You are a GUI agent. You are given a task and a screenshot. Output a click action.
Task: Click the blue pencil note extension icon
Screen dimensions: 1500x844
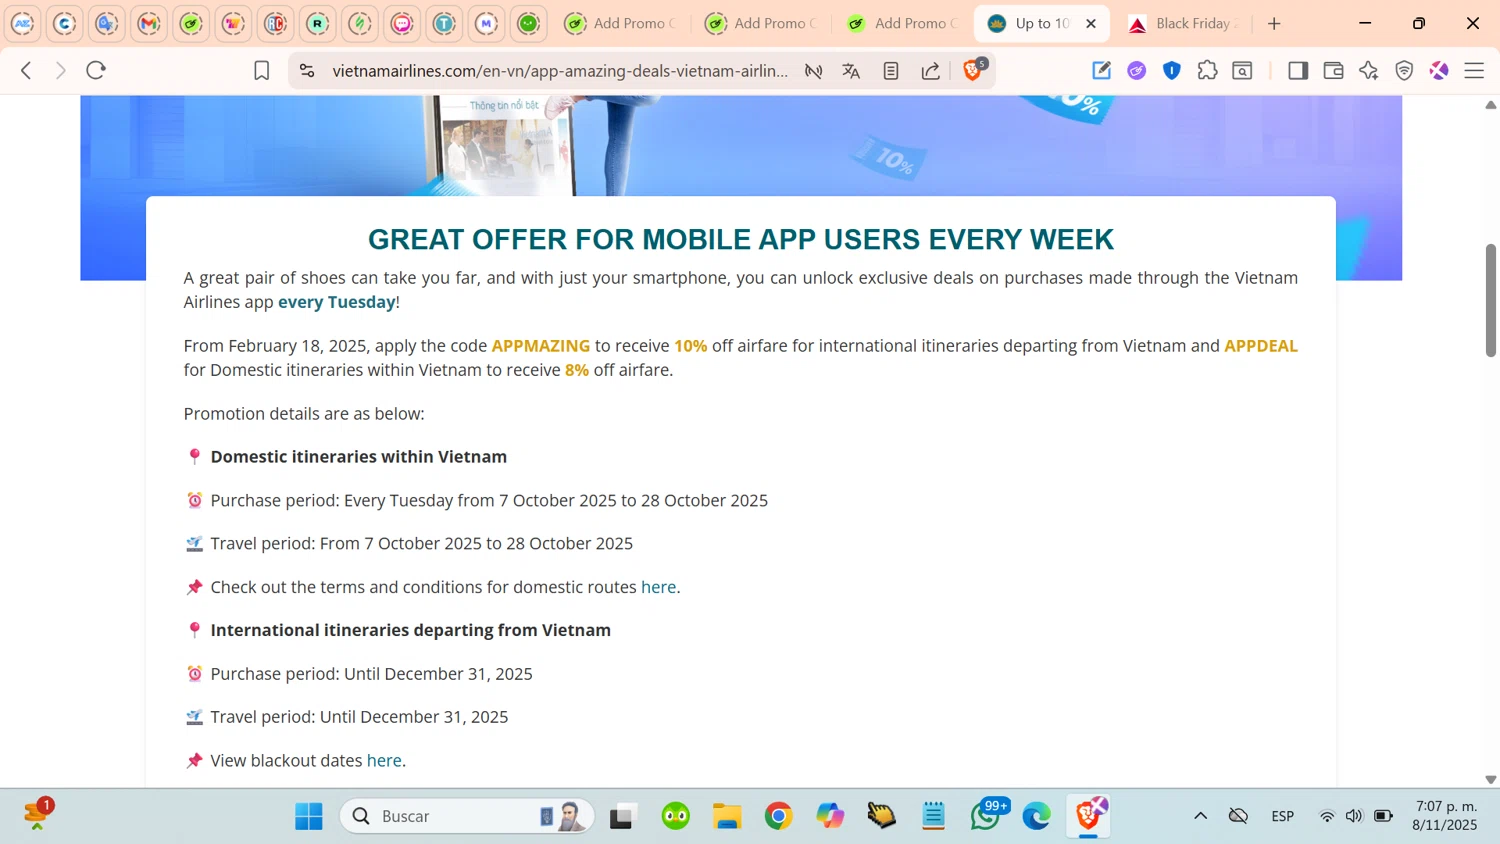[x=1101, y=70]
